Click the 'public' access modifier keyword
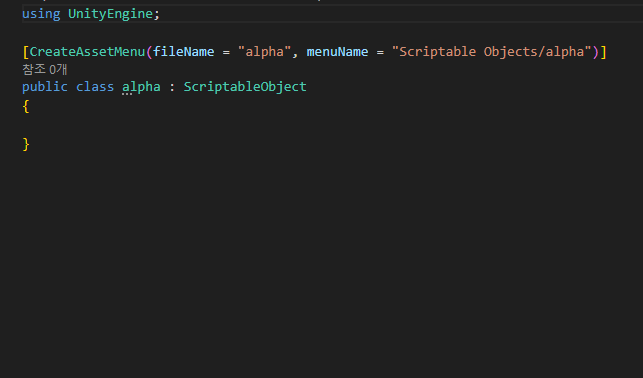This screenshot has width=643, height=378. 45,87
